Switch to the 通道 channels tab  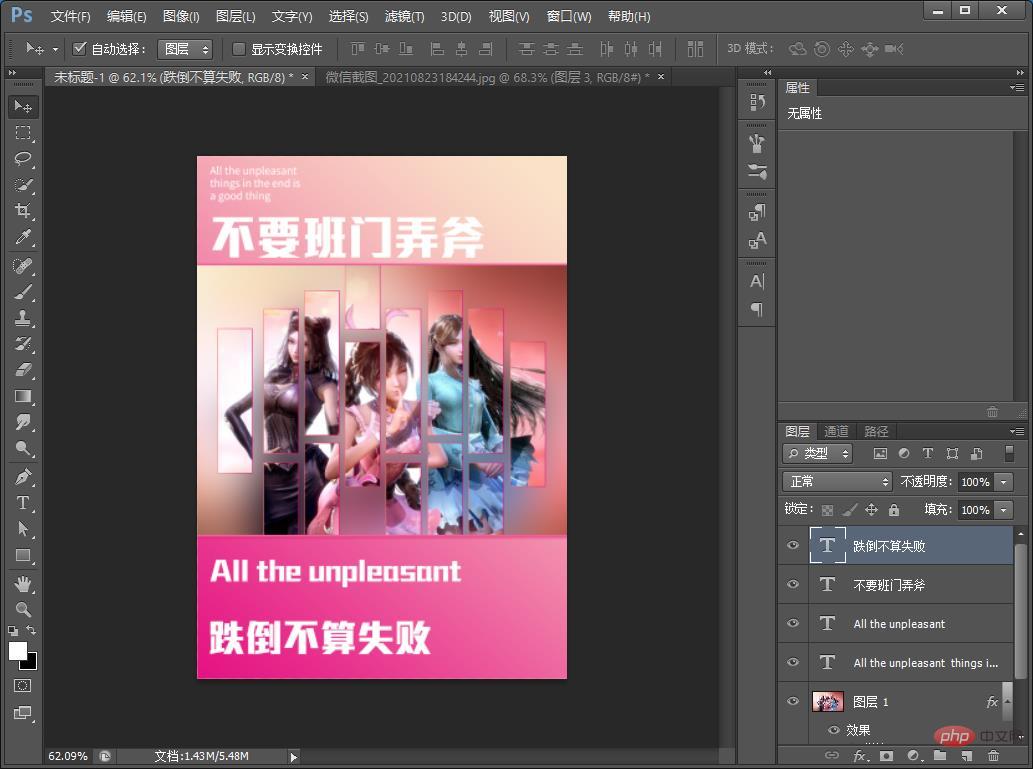pyautogui.click(x=837, y=431)
